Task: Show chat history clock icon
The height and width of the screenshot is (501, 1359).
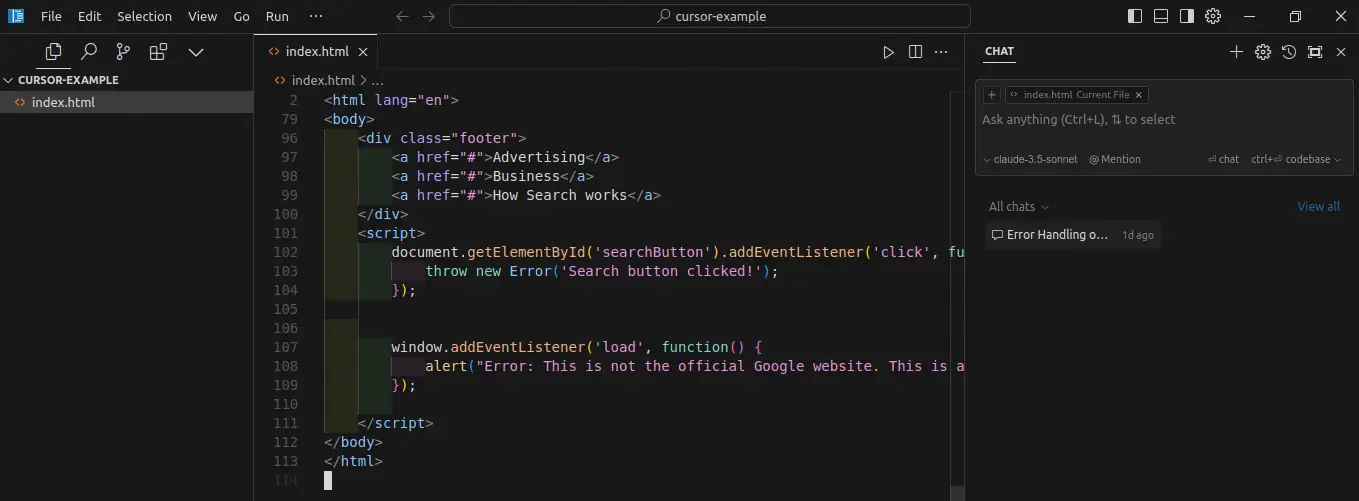Action: pos(1289,52)
